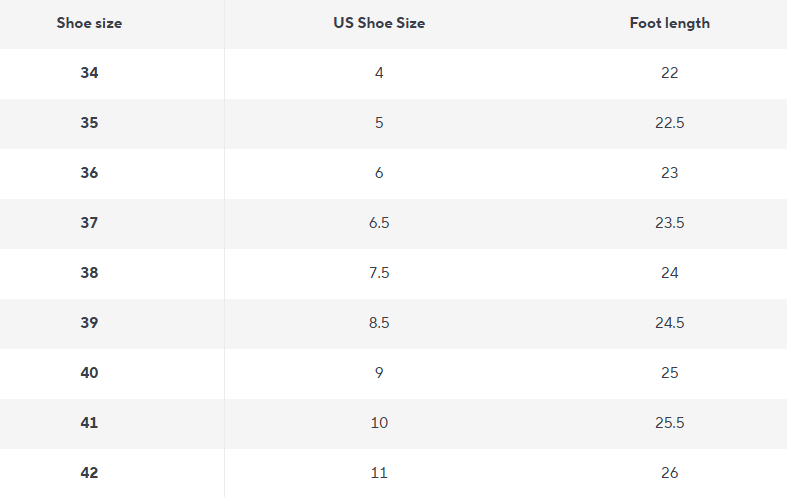Select shoe size 41 cell

coord(89,423)
